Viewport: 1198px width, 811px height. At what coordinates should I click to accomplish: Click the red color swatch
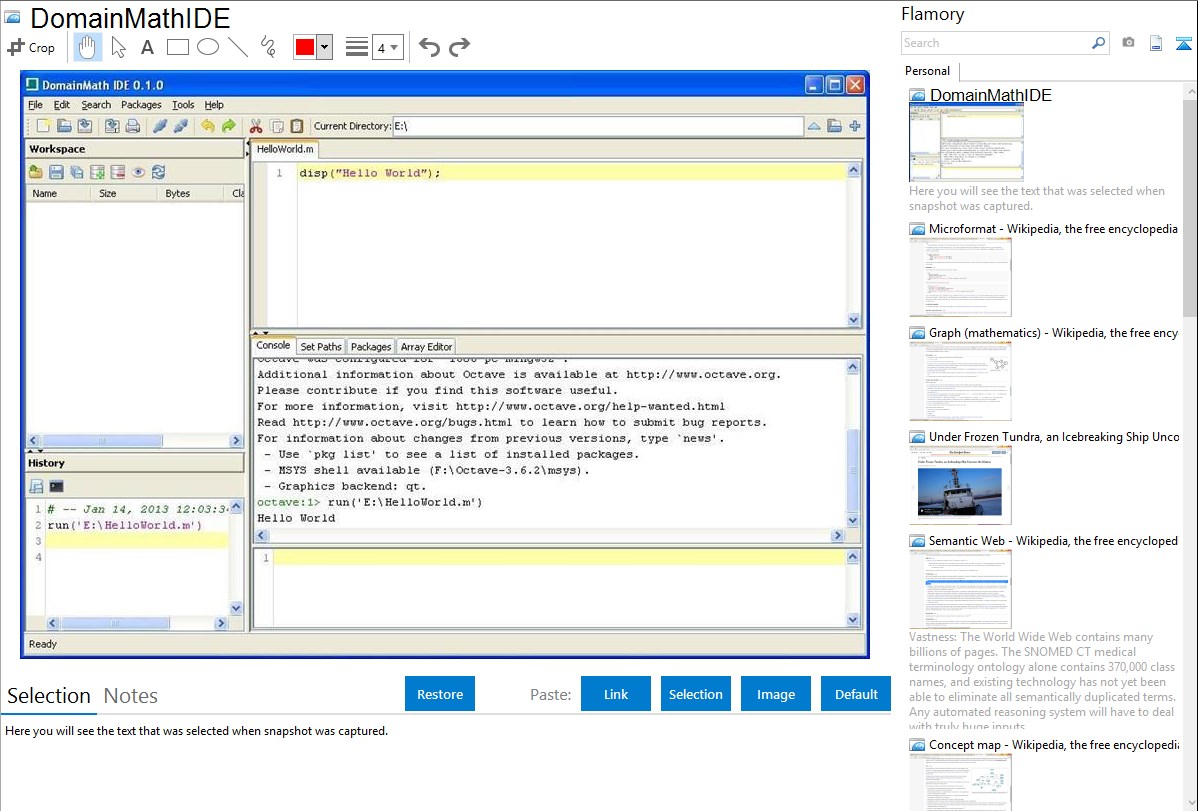[x=305, y=47]
